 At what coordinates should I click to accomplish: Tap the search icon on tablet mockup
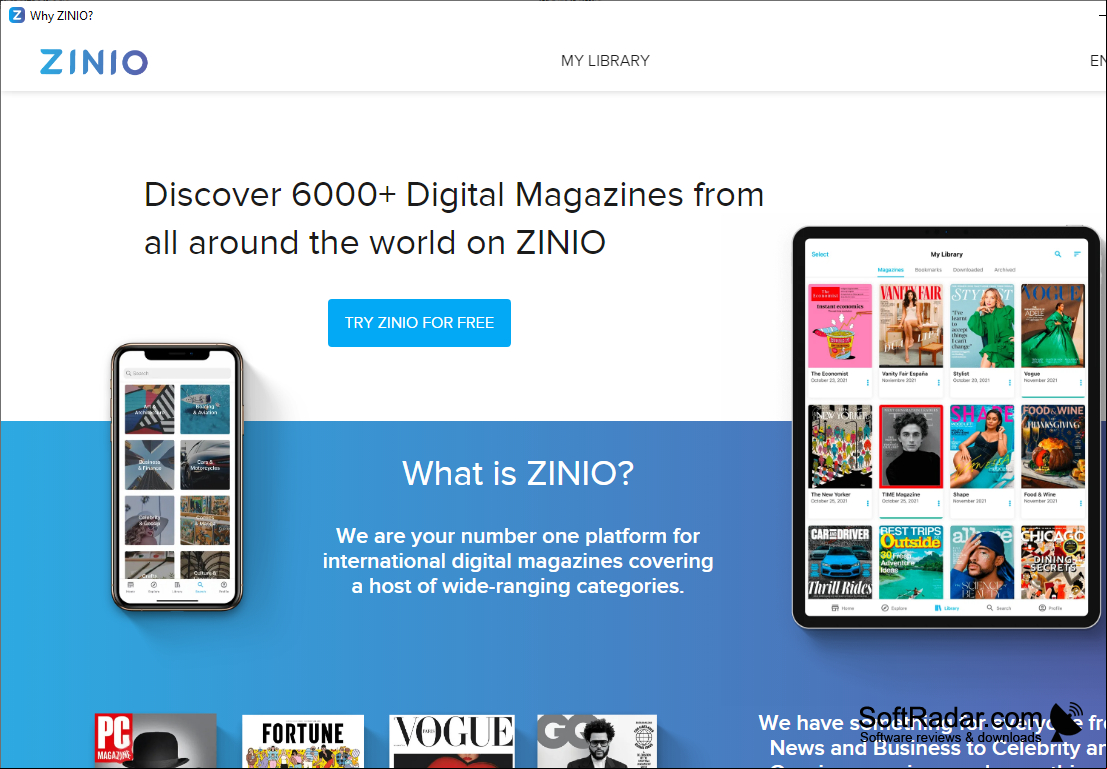tap(1058, 254)
